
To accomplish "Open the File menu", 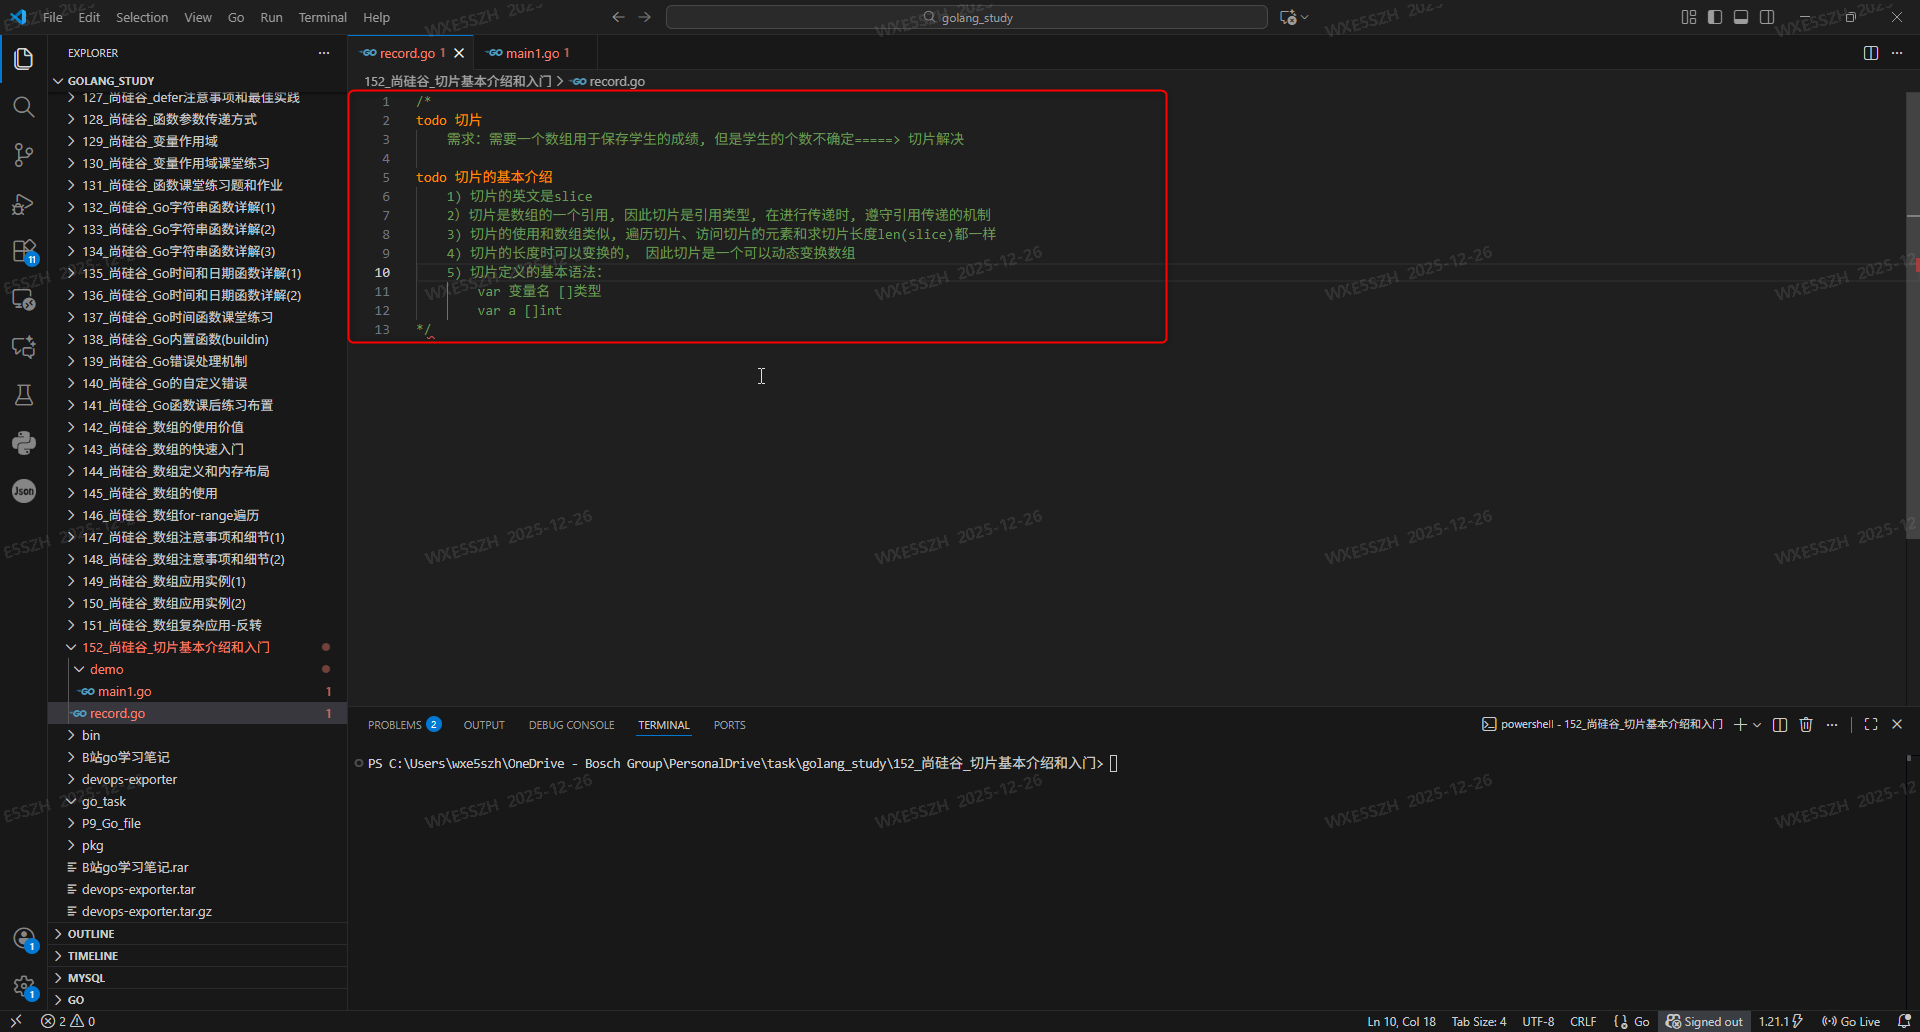I will coord(53,17).
